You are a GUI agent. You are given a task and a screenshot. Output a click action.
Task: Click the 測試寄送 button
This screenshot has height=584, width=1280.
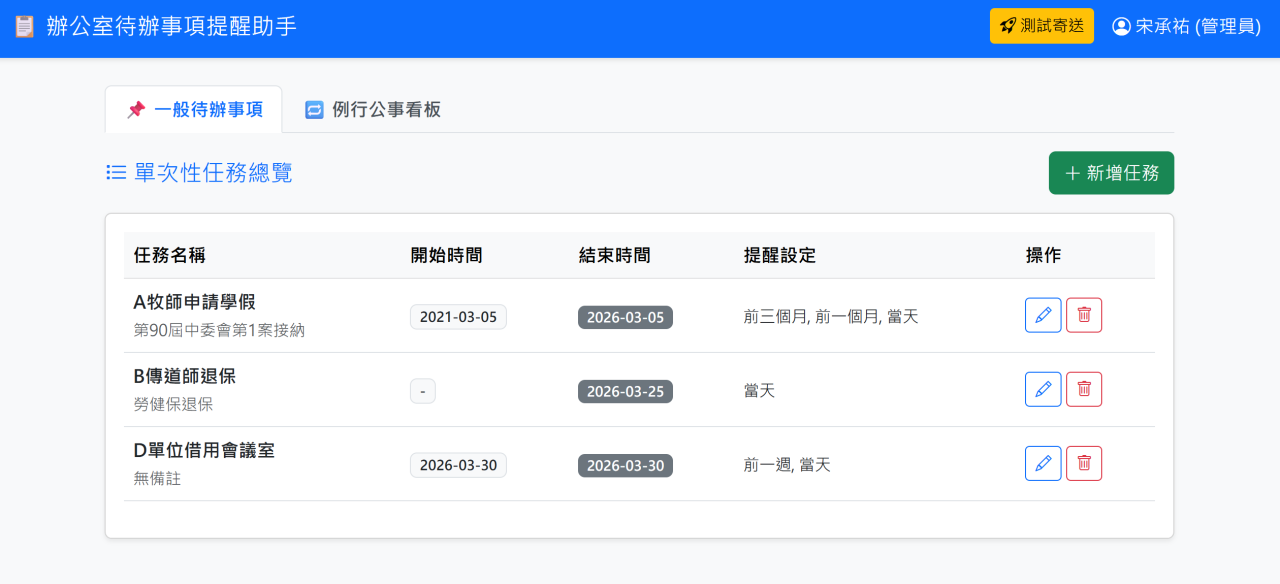(1041, 26)
